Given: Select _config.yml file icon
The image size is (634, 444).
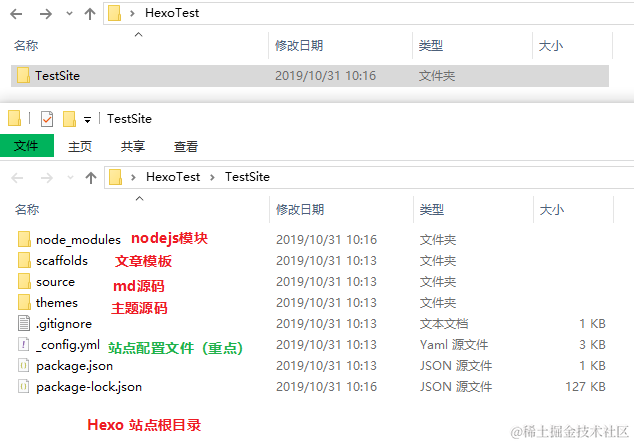Looking at the screenshot, I should 24,344.
